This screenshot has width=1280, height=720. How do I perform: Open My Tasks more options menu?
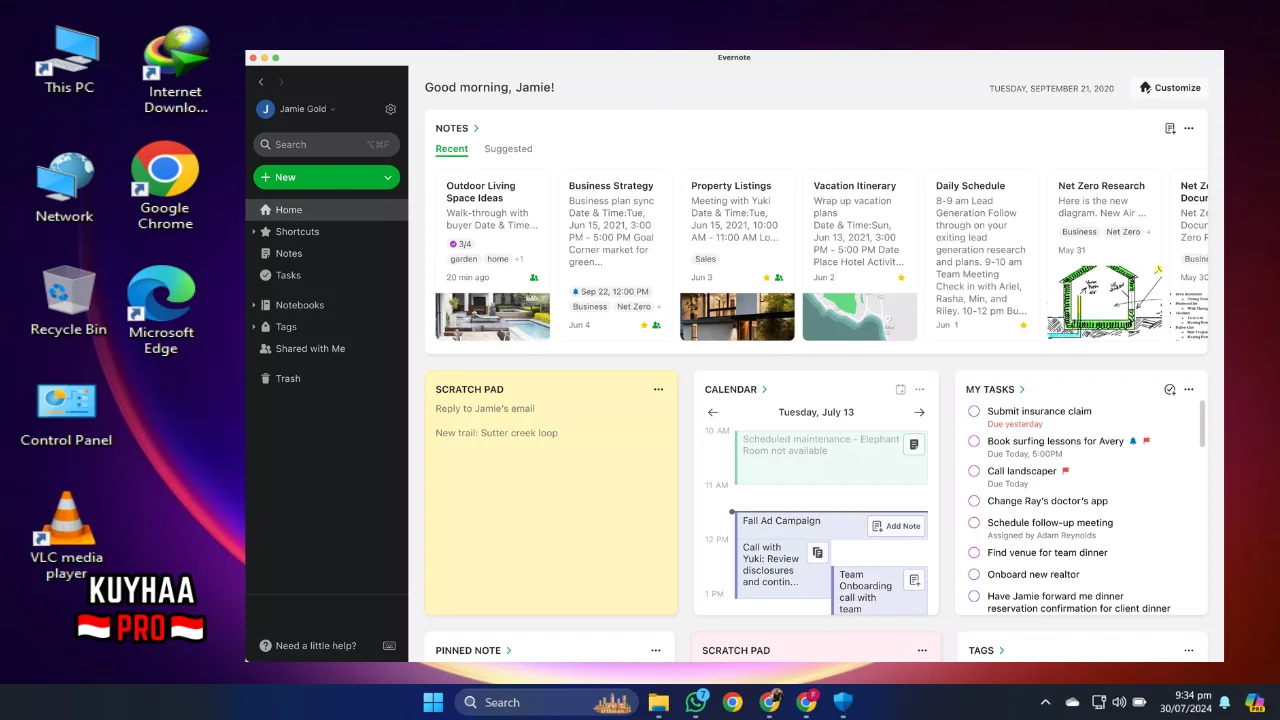point(1189,390)
